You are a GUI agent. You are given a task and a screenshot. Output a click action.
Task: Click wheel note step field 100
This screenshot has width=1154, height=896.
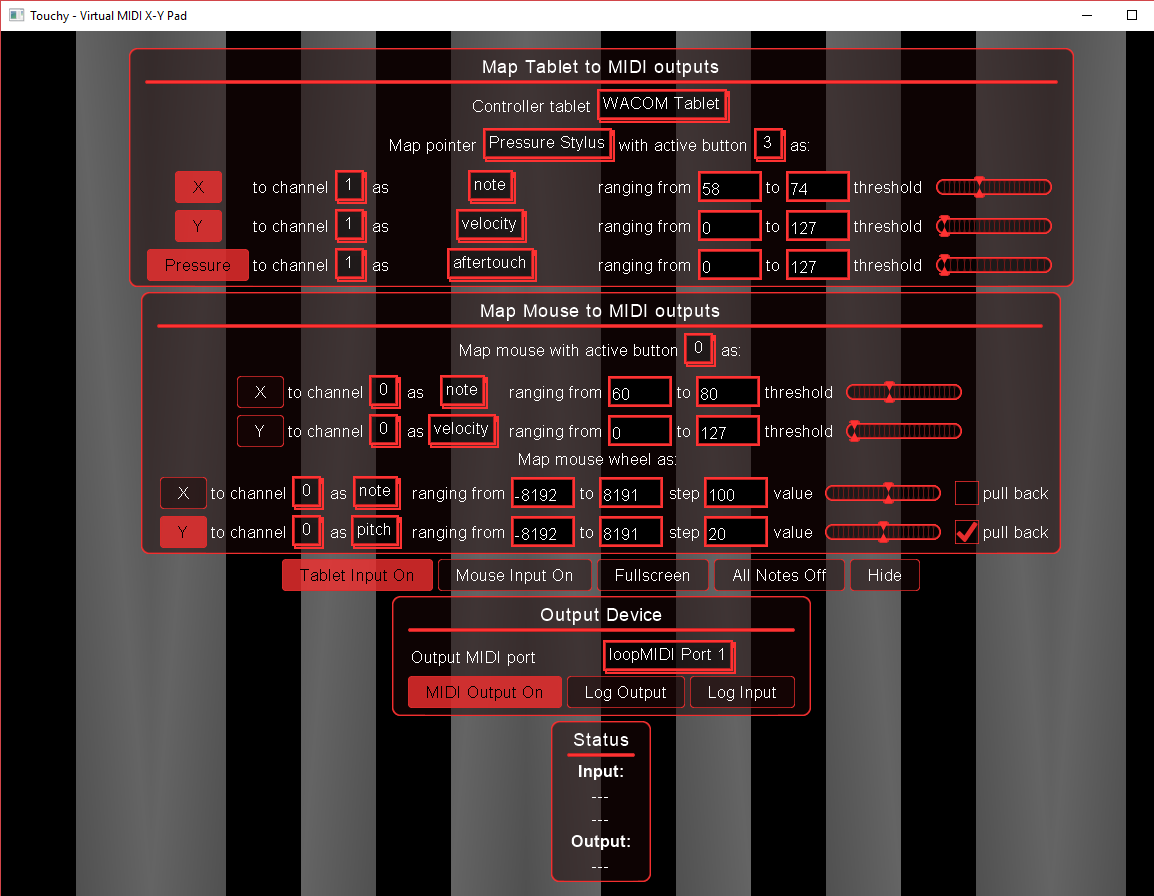tap(737, 493)
